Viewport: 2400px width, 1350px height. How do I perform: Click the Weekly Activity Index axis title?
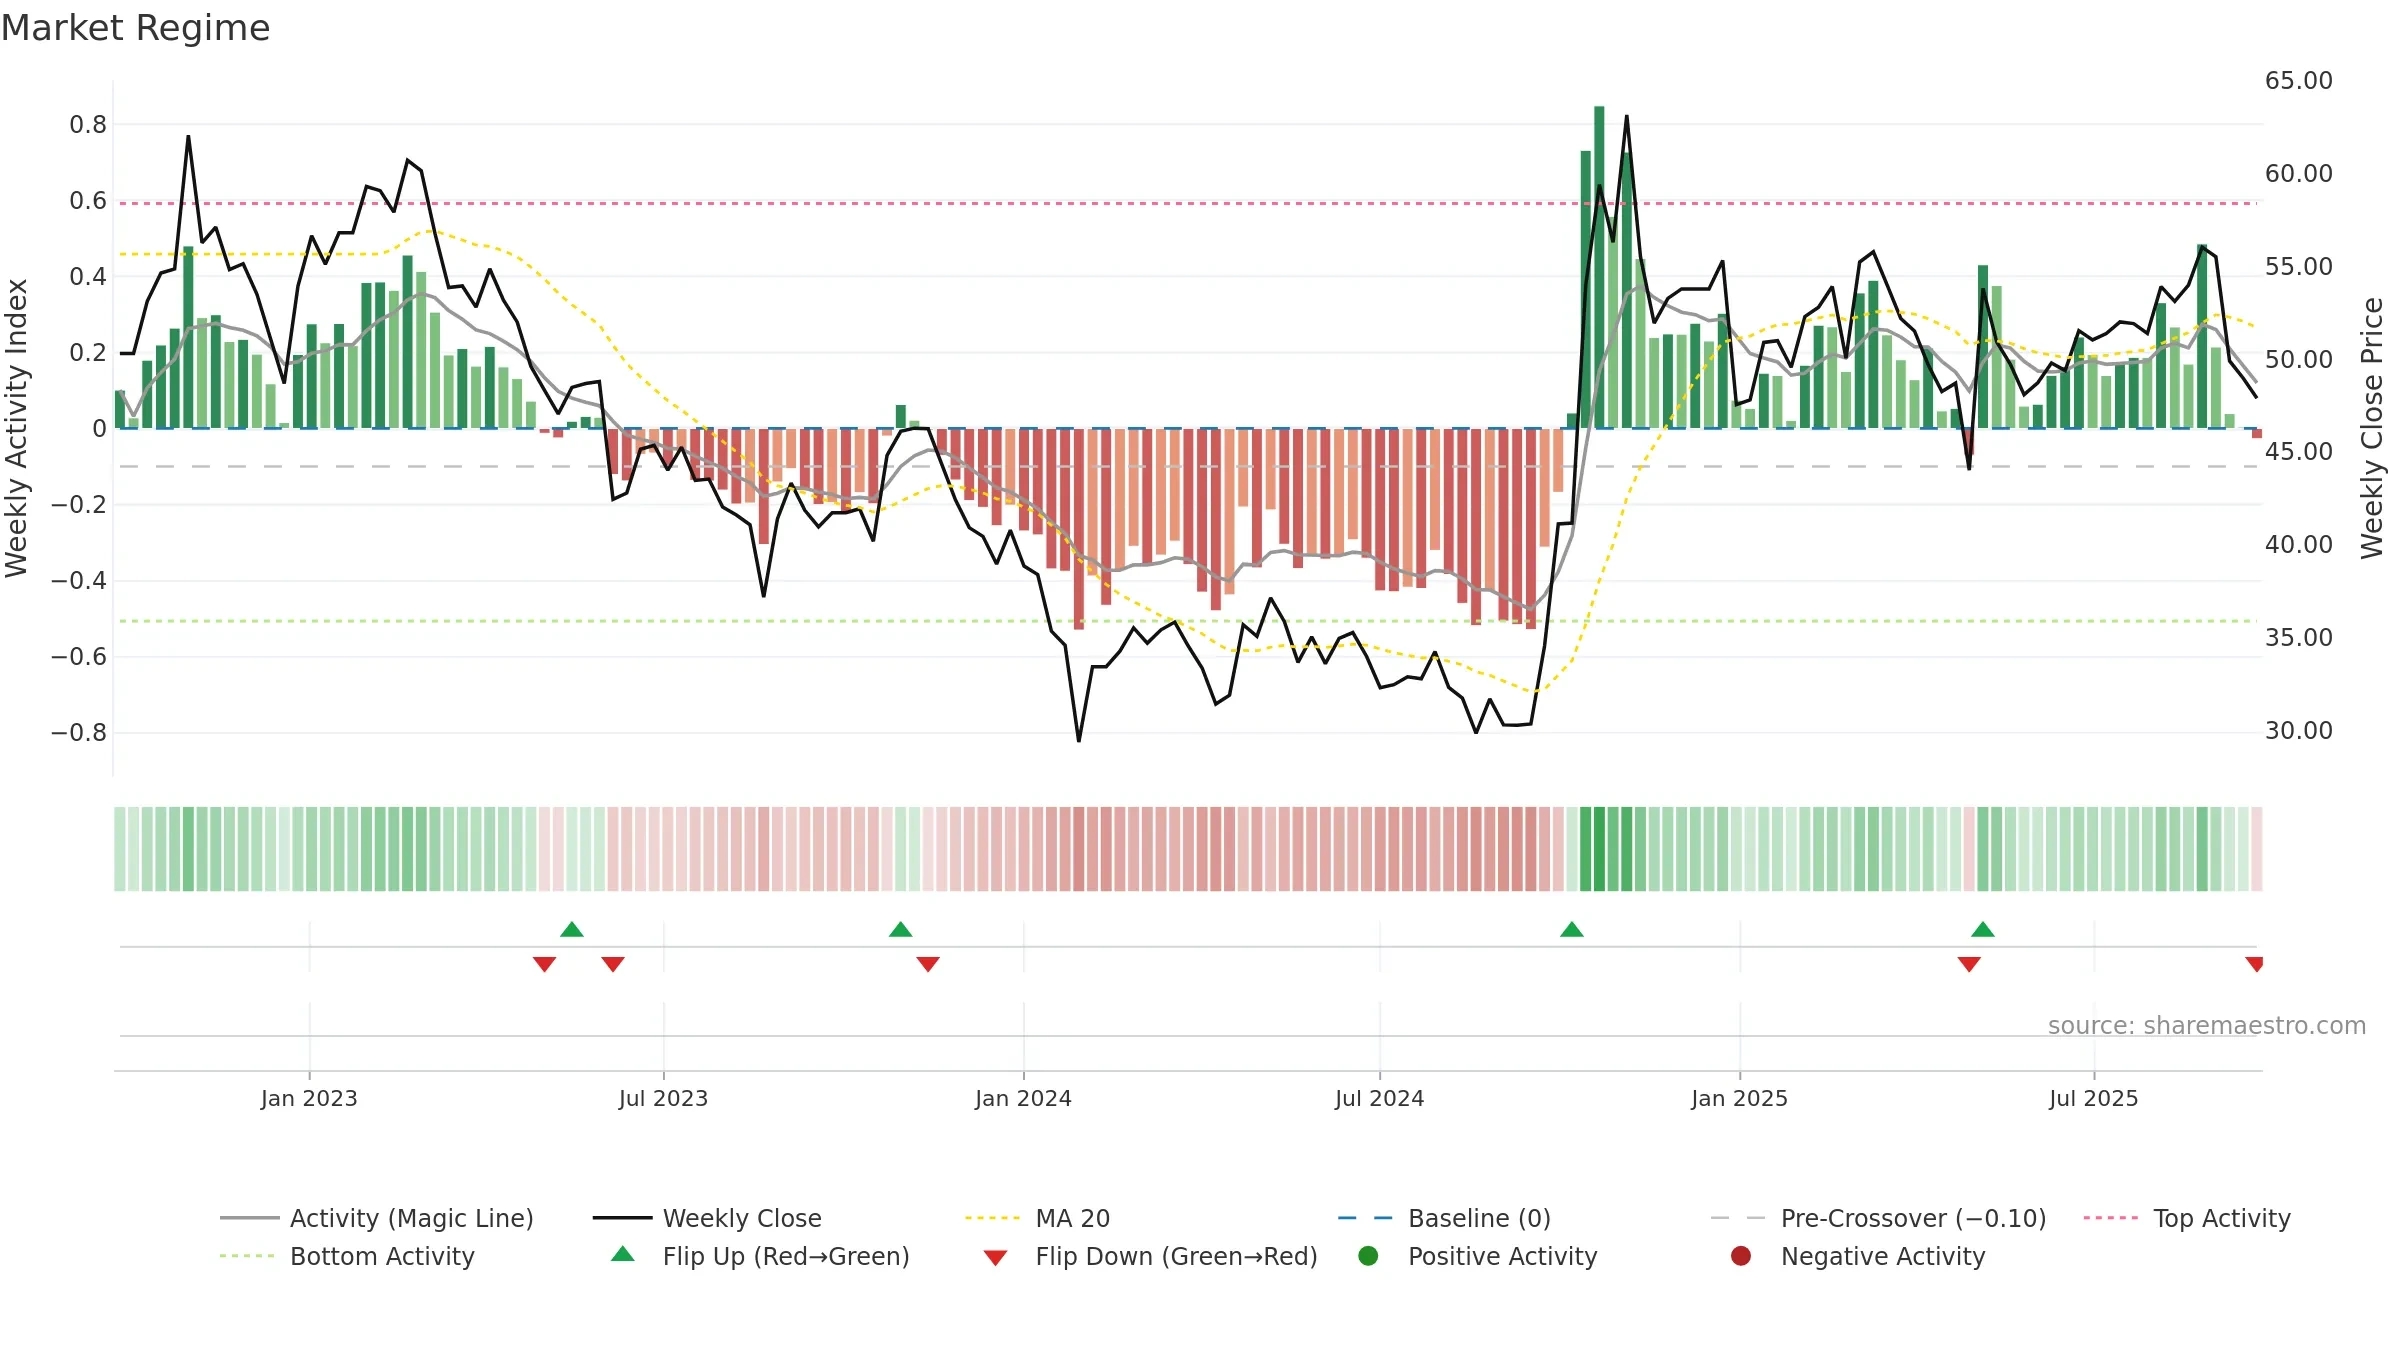(x=16, y=428)
